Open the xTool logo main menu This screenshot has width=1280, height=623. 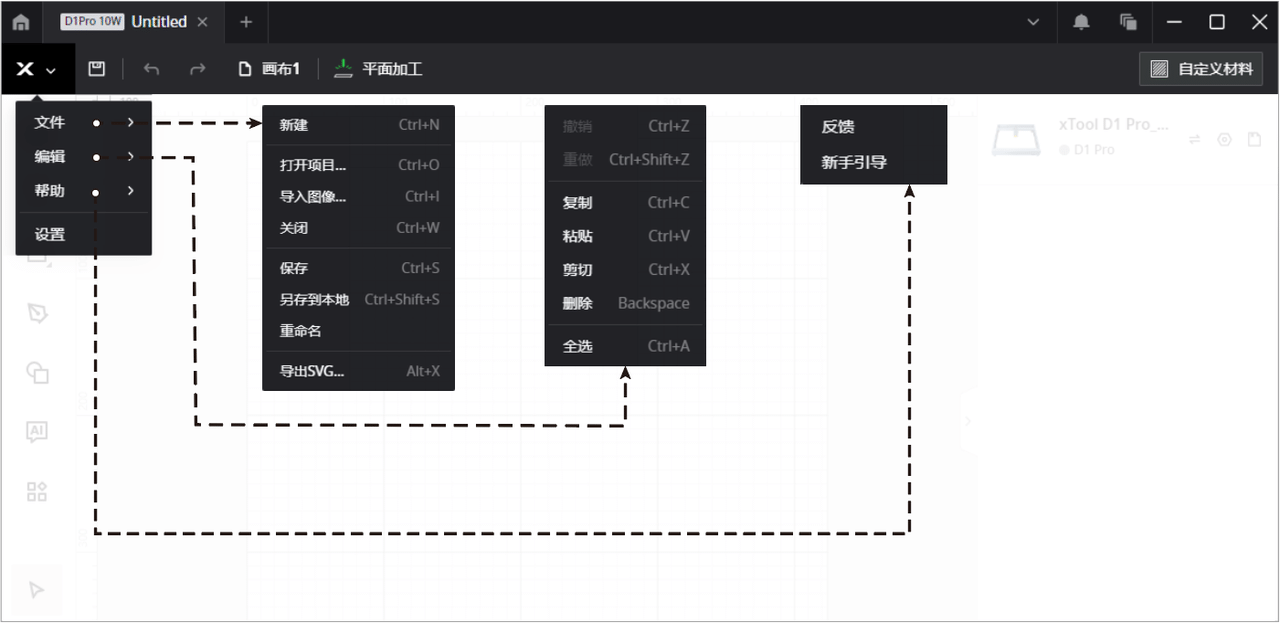[x=36, y=69]
